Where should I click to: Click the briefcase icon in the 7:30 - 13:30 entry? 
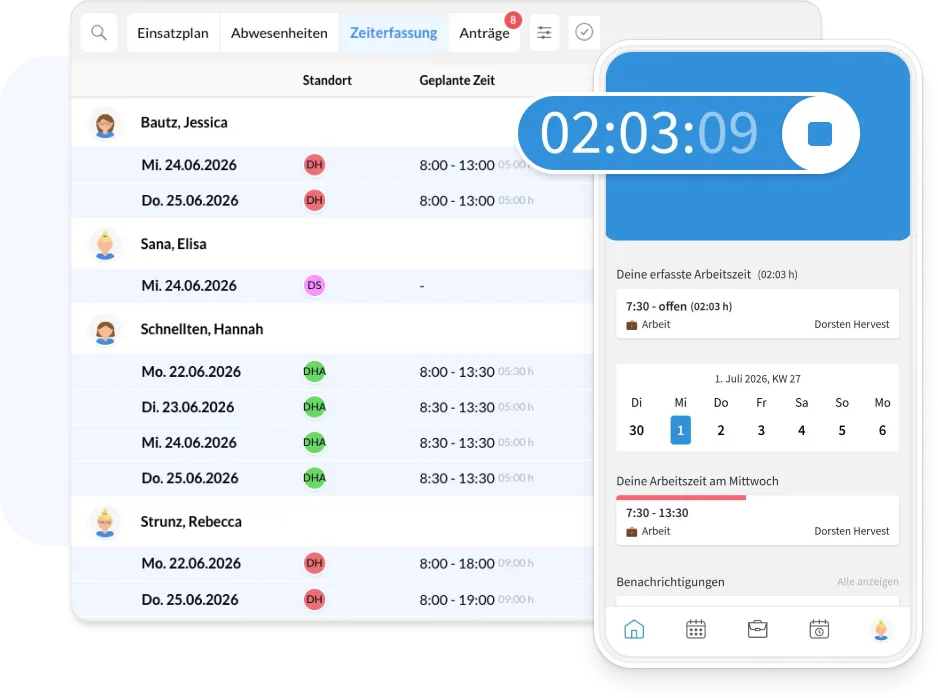tap(631, 531)
